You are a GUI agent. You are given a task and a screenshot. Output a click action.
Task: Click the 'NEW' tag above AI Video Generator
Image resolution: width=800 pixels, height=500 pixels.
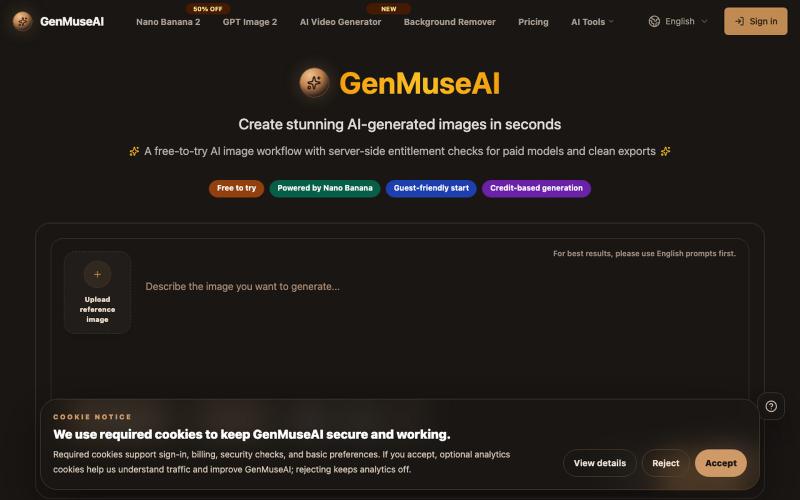coord(388,9)
